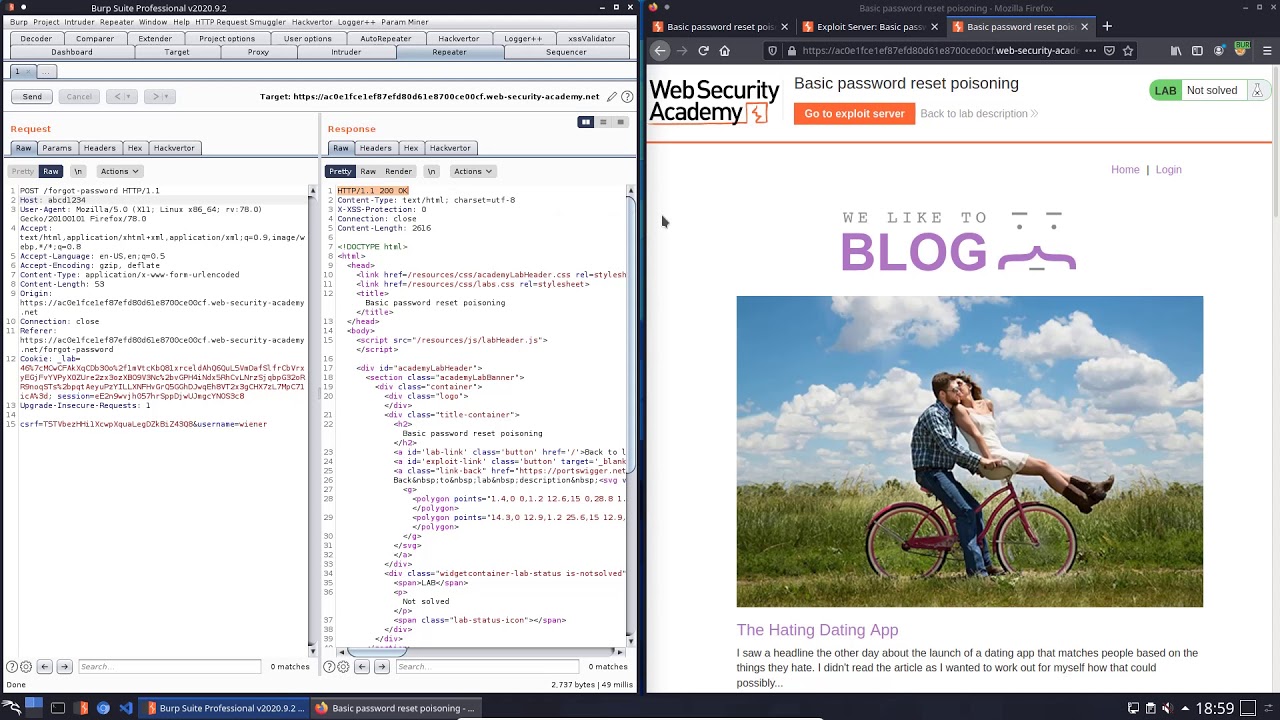Switch to the Intruder tab
The image size is (1280, 720).
click(346, 52)
